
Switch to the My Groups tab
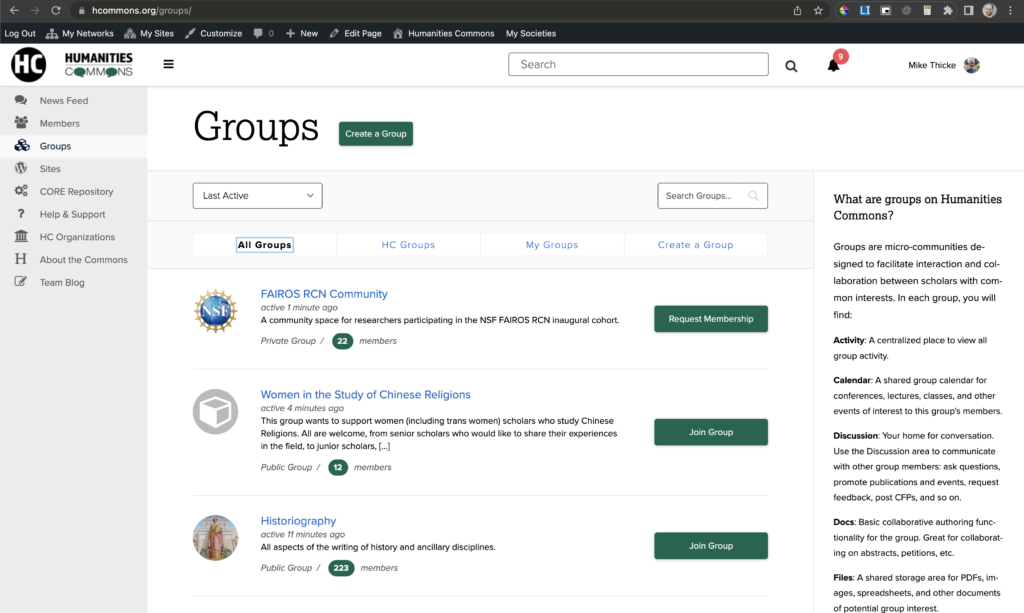pos(552,244)
